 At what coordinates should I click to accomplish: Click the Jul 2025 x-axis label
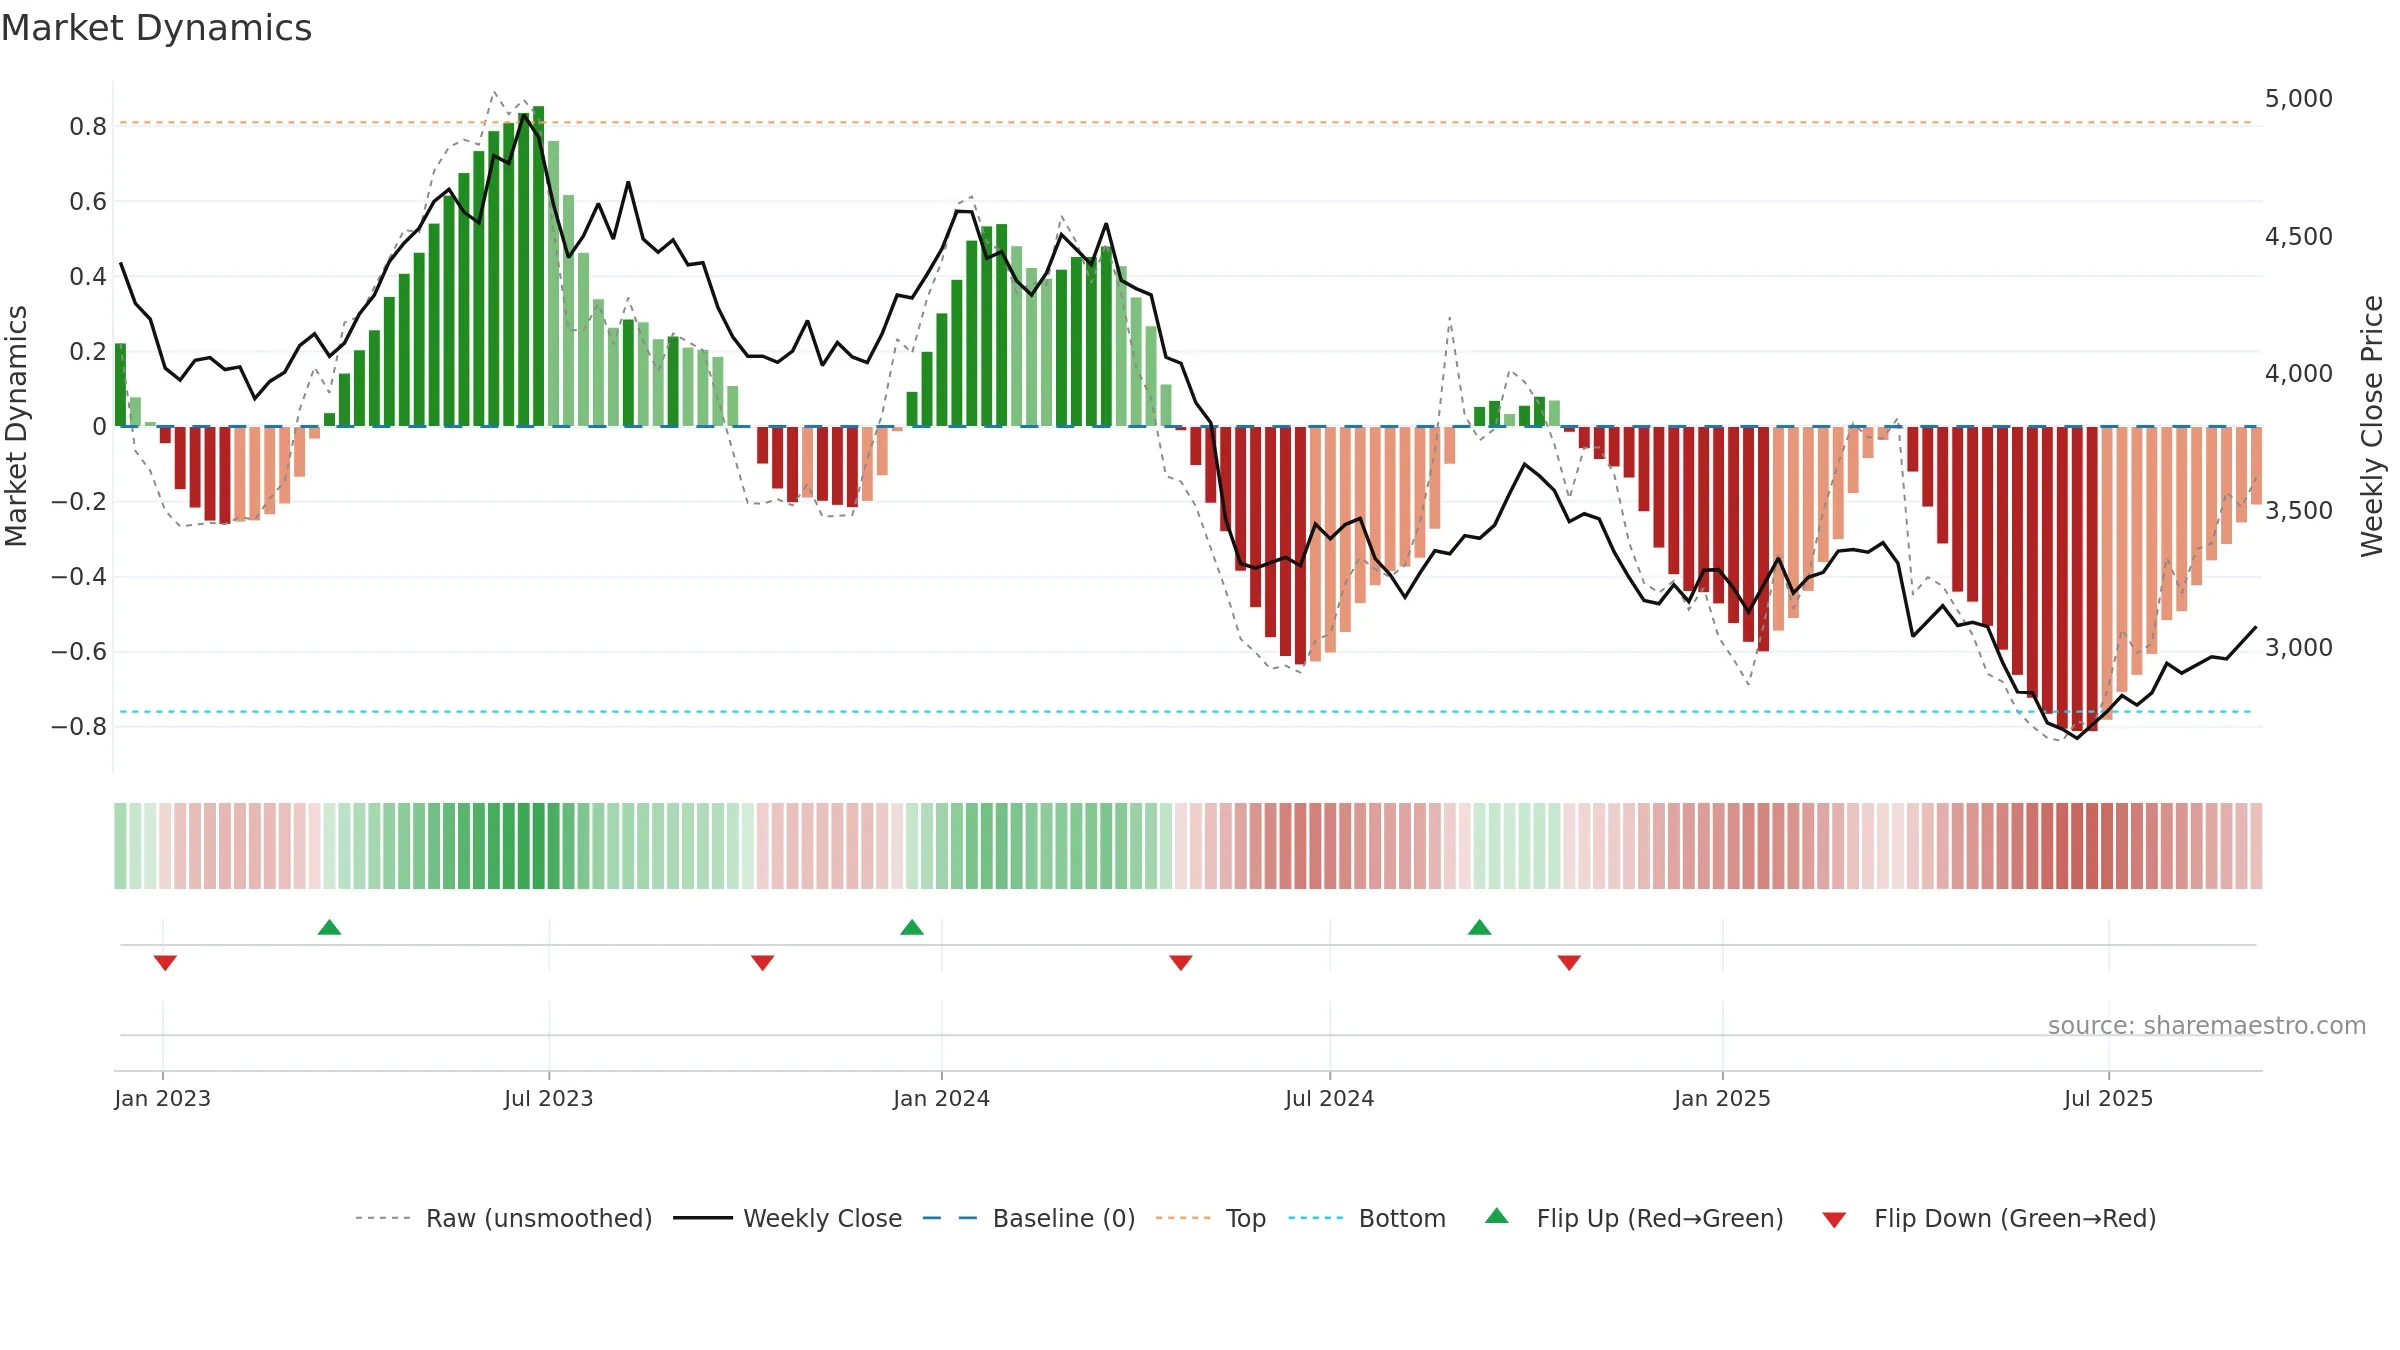click(x=2108, y=1098)
